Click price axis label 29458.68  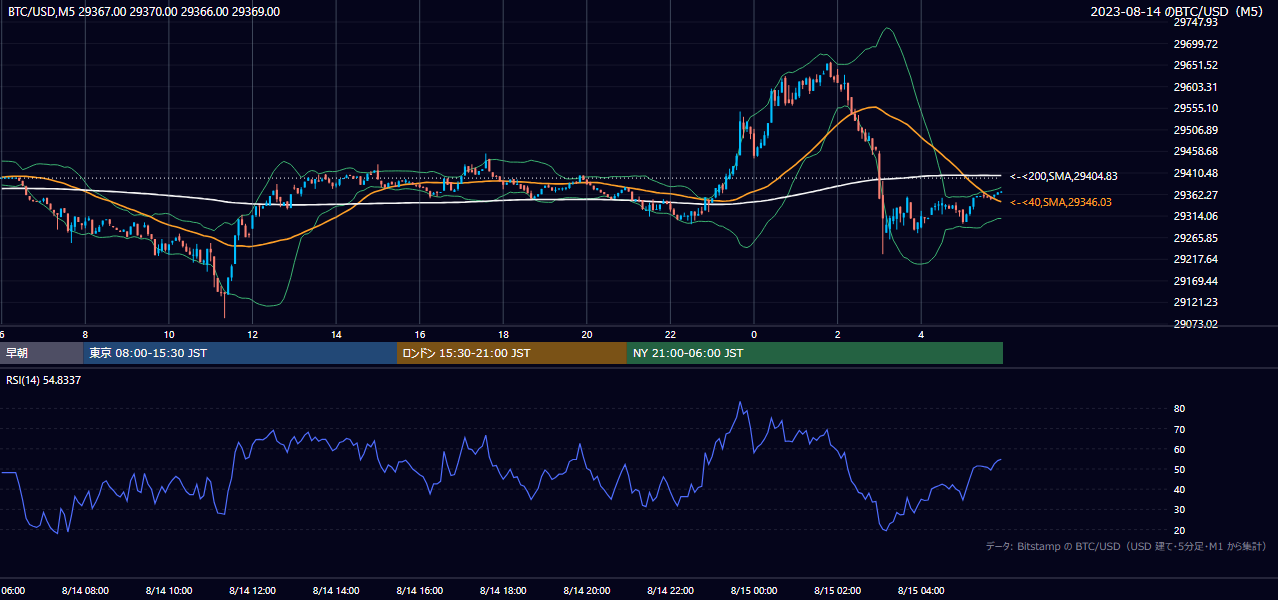coord(1195,151)
